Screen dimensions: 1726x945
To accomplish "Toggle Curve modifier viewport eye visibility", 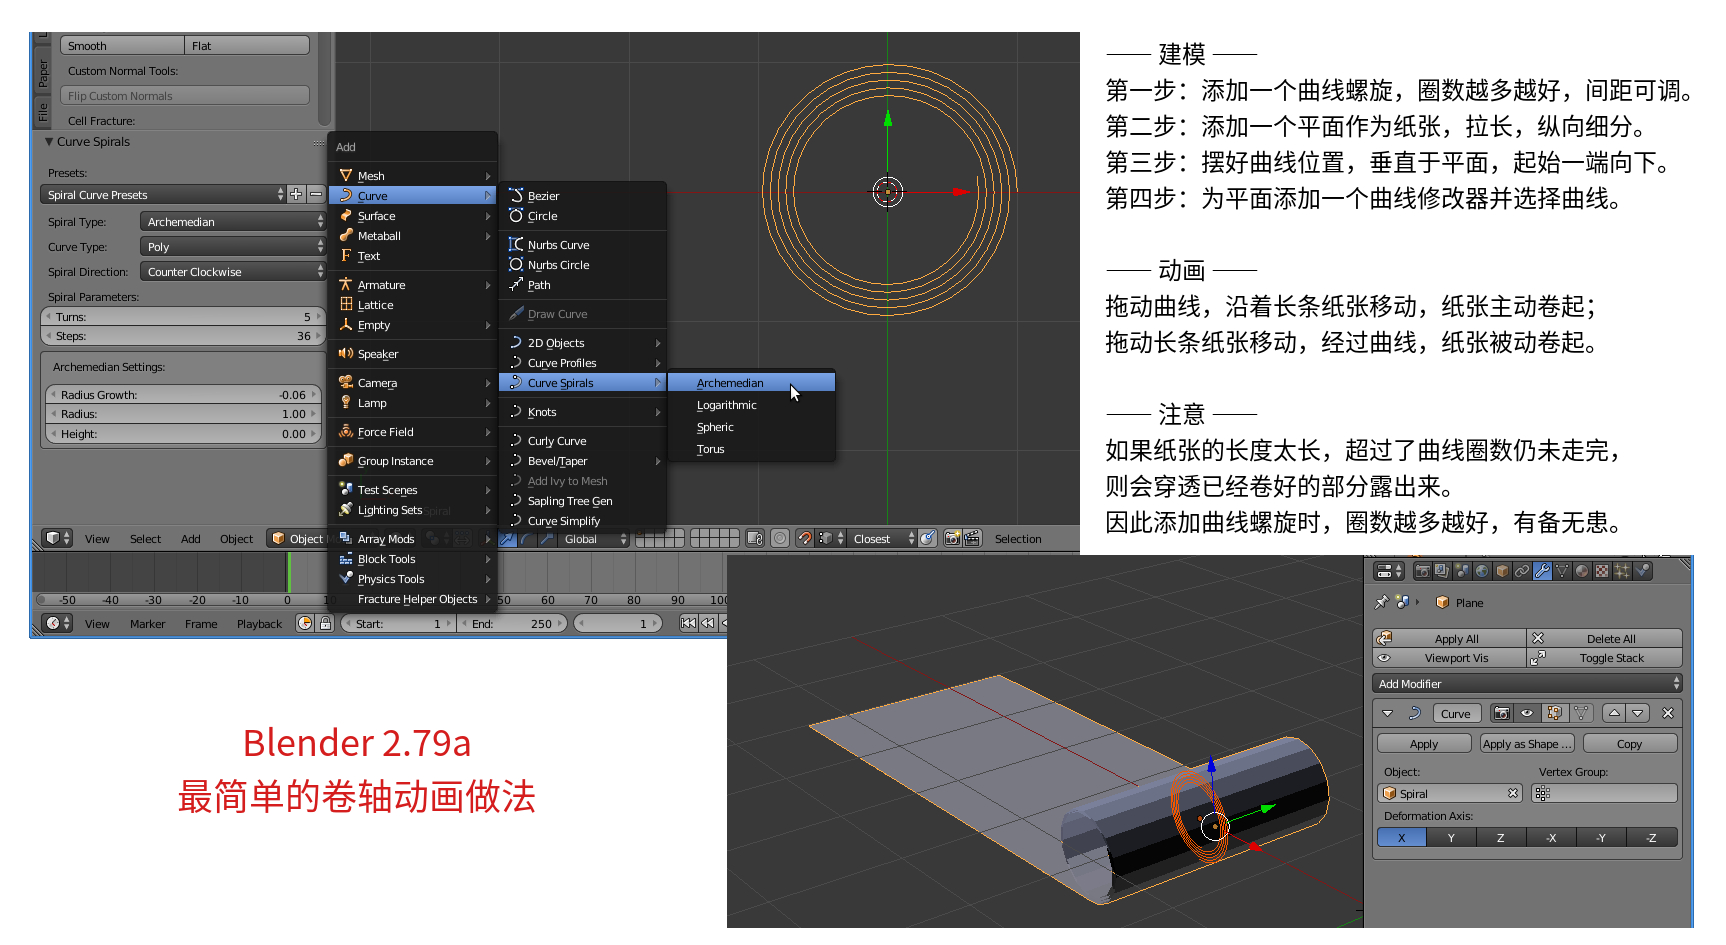I will (x=1527, y=713).
